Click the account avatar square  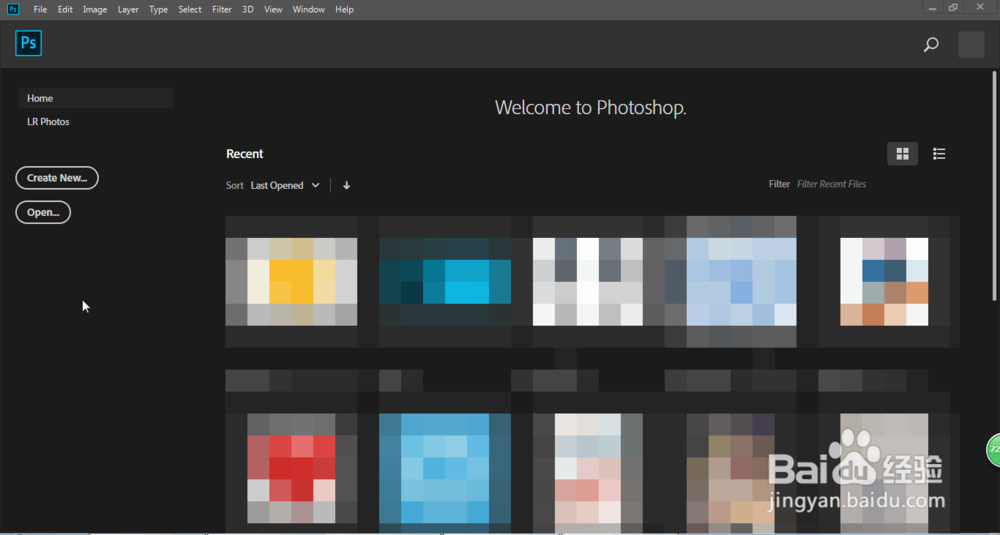[971, 45]
